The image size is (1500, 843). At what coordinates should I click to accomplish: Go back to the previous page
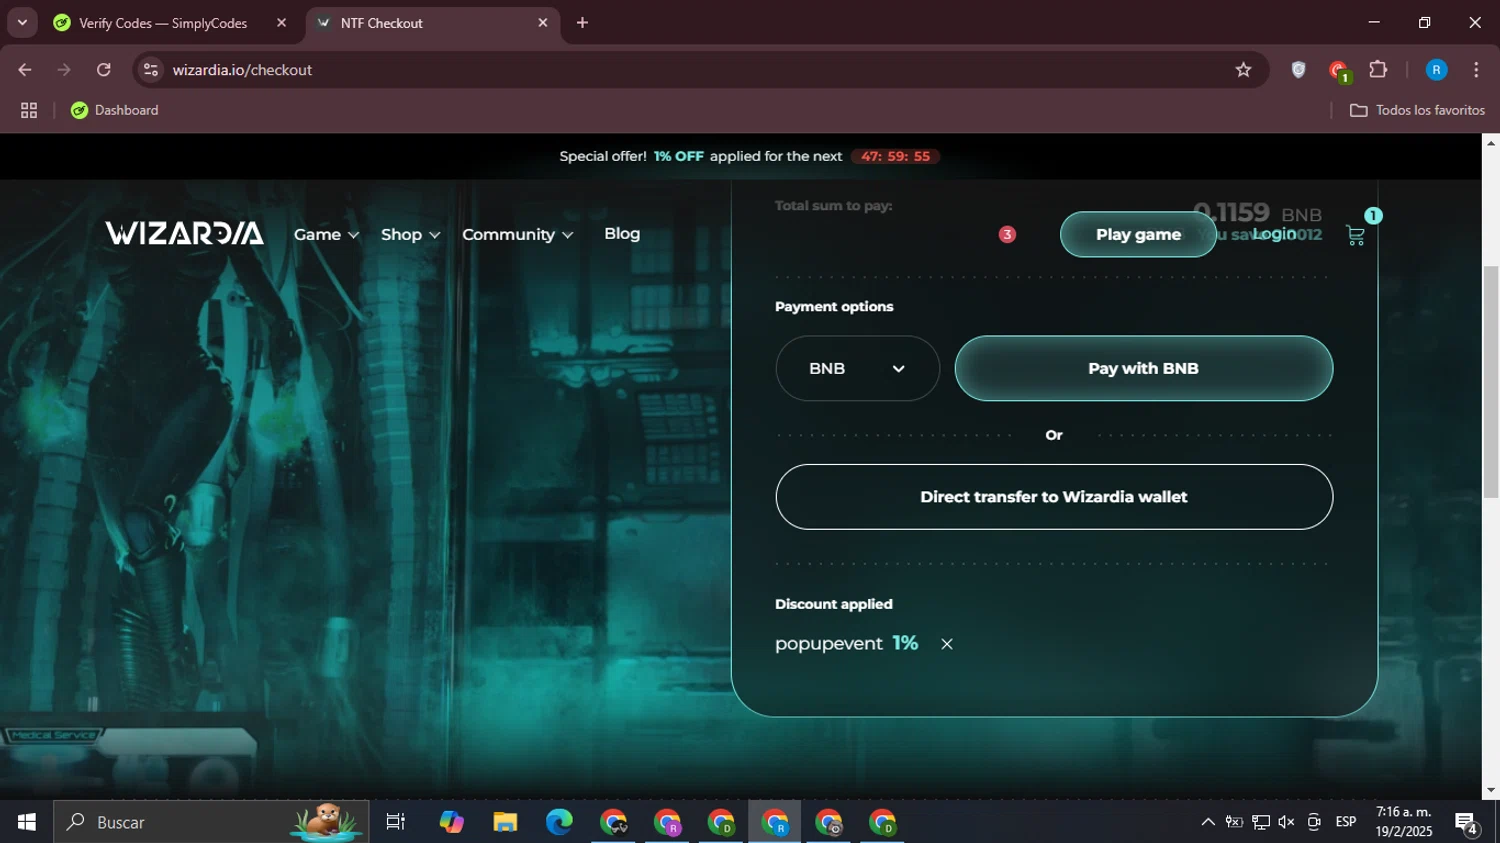[x=25, y=70]
